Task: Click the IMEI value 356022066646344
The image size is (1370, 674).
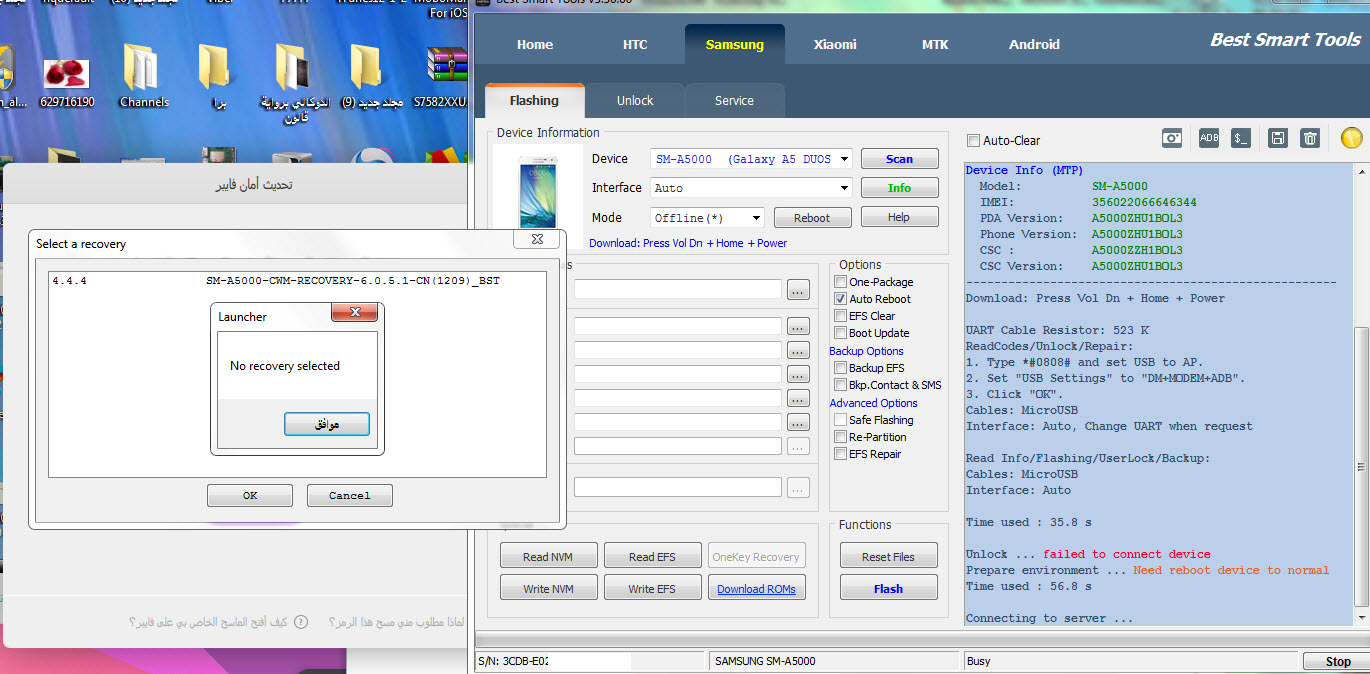Action: click(x=1144, y=202)
